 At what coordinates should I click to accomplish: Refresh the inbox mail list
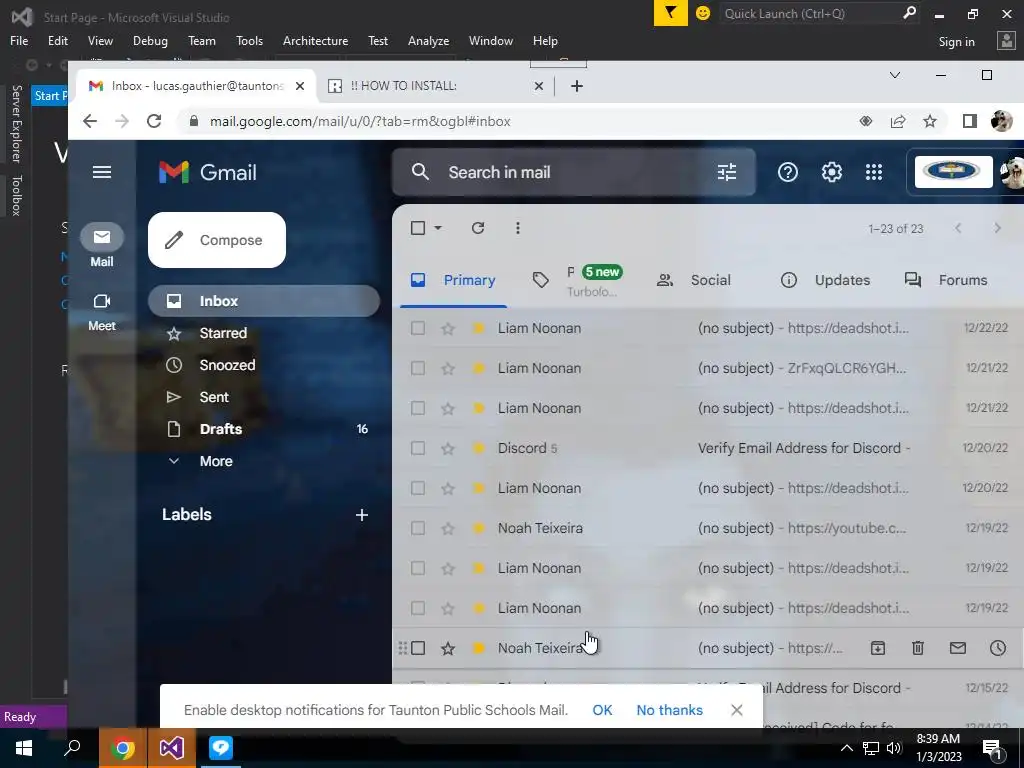pos(478,228)
